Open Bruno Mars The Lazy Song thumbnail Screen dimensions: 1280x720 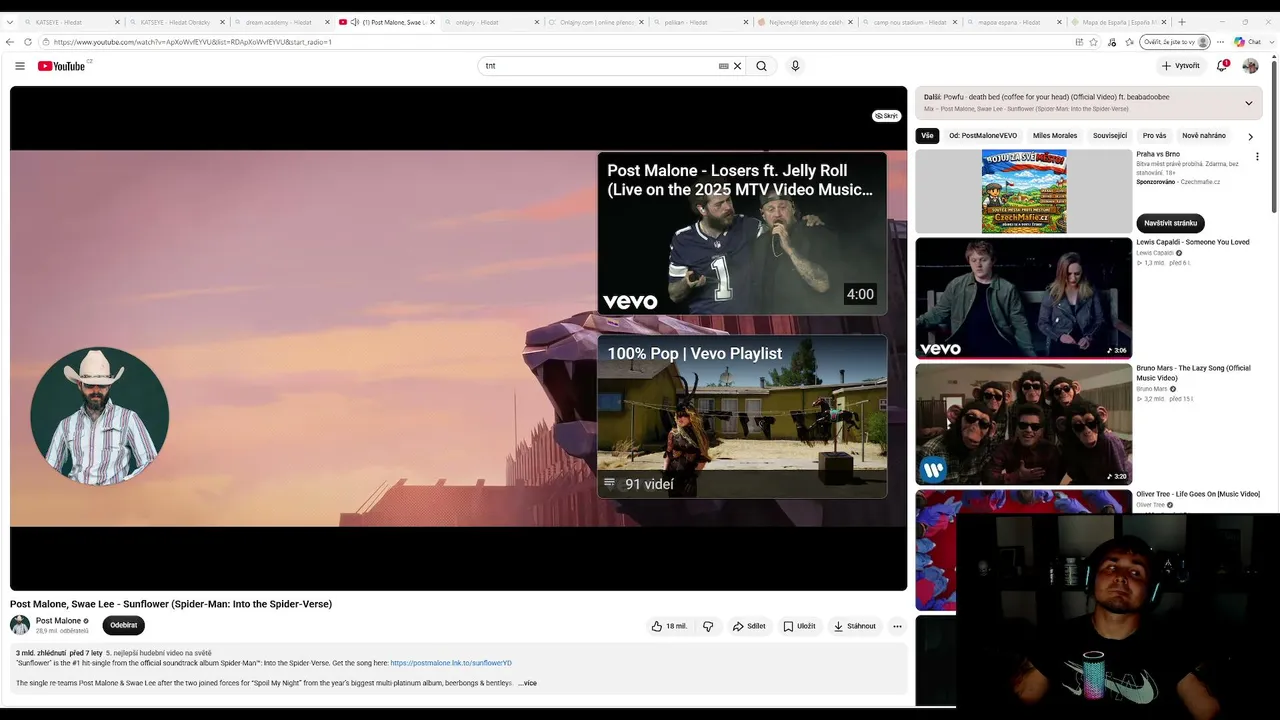tap(1024, 424)
